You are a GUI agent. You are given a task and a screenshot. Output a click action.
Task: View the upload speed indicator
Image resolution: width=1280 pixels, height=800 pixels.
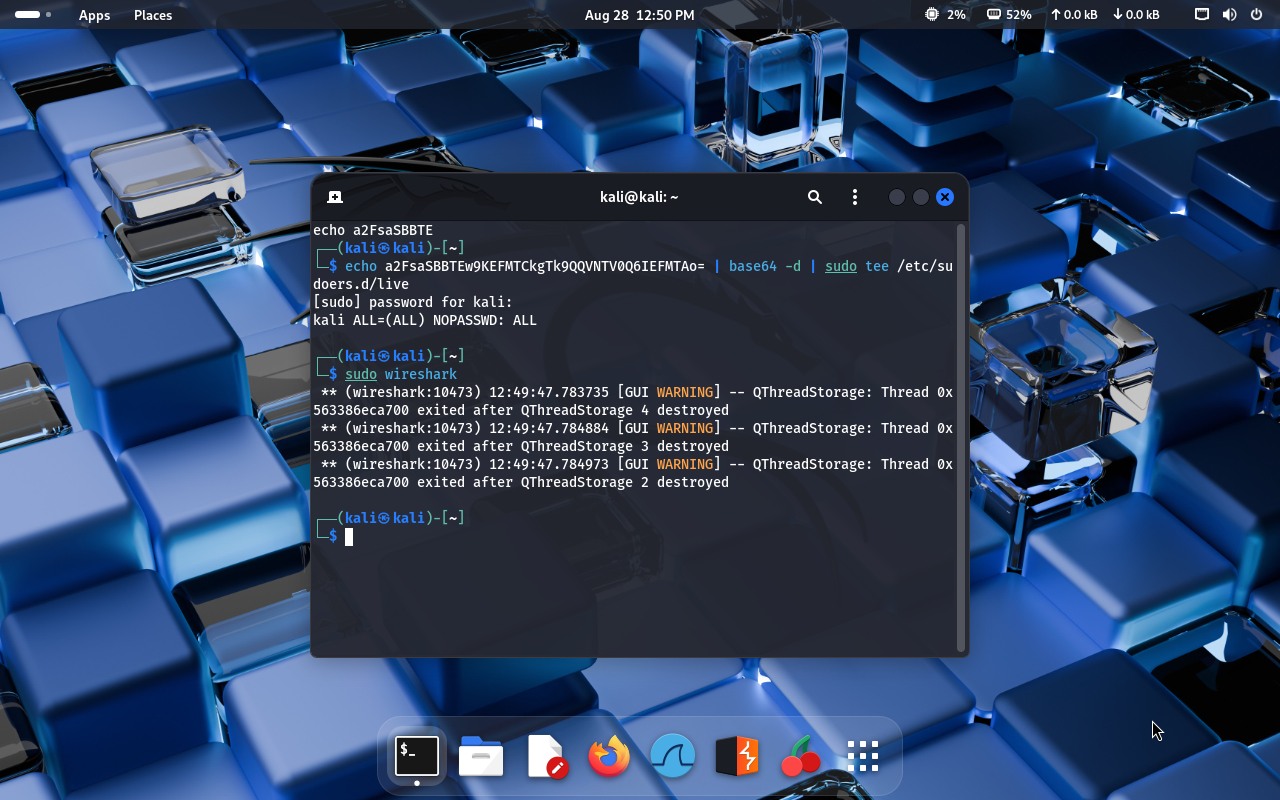pos(1074,15)
